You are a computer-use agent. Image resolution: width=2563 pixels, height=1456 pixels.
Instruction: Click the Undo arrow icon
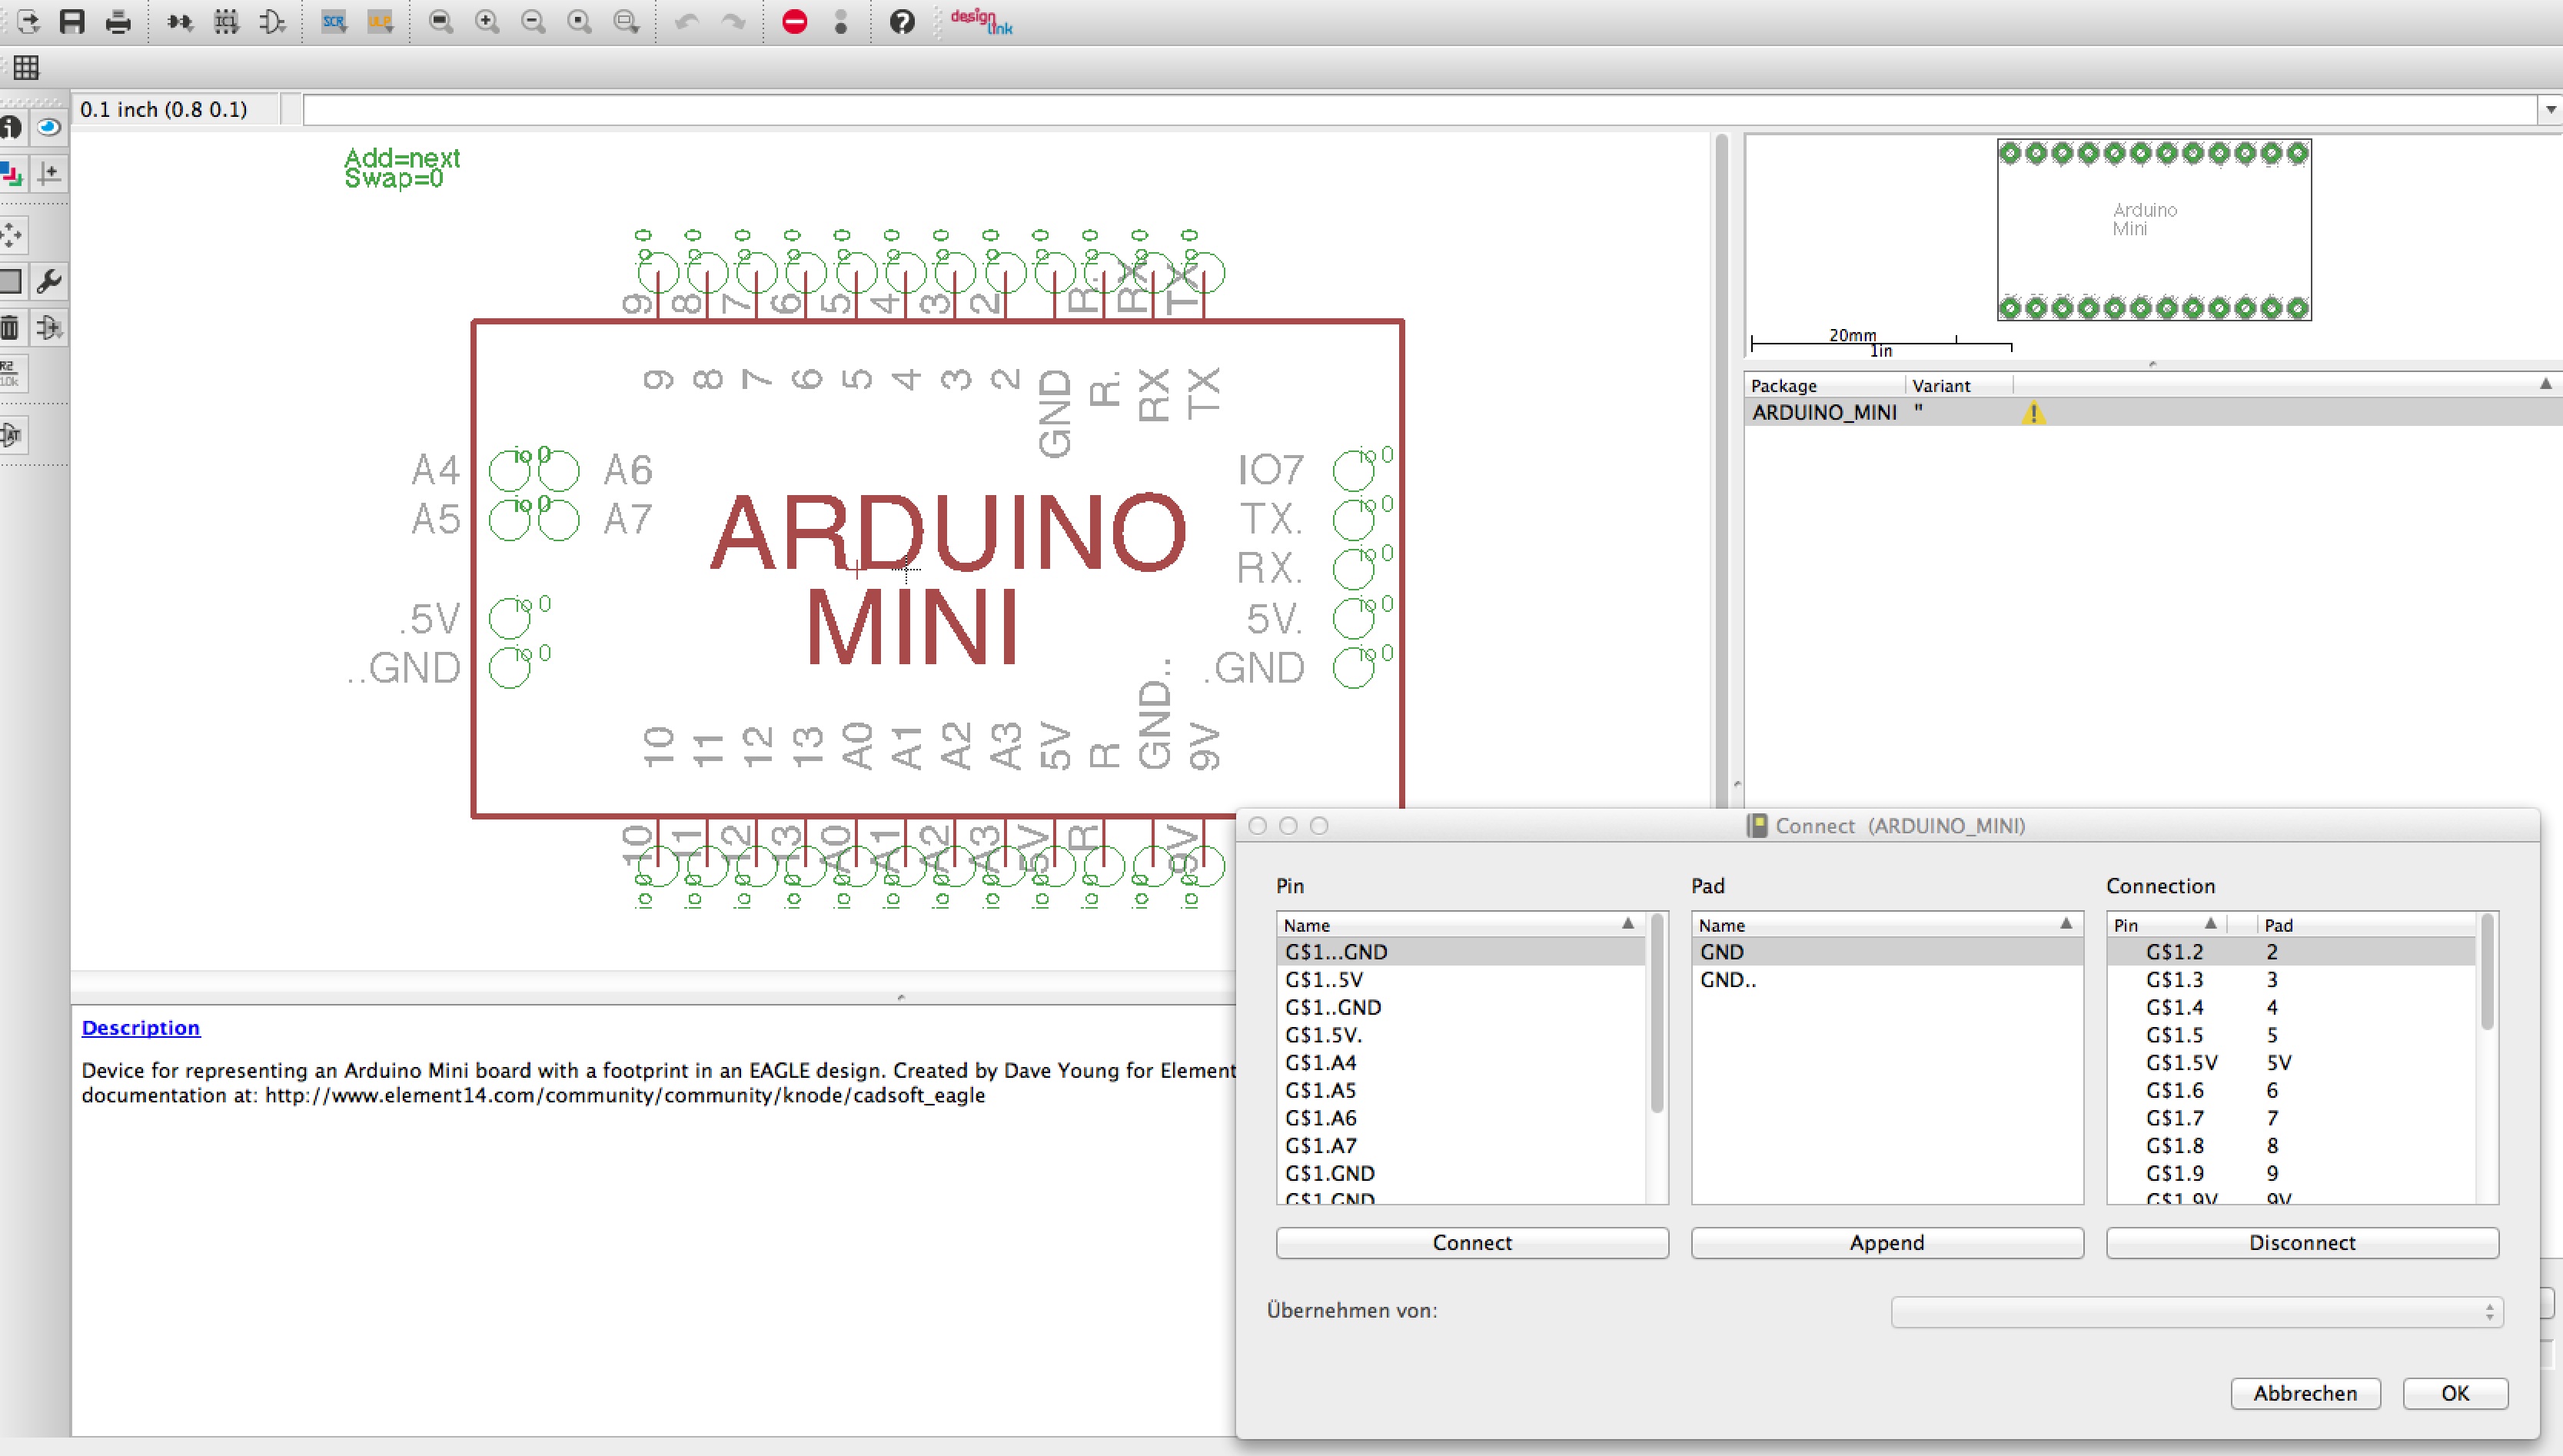687,21
